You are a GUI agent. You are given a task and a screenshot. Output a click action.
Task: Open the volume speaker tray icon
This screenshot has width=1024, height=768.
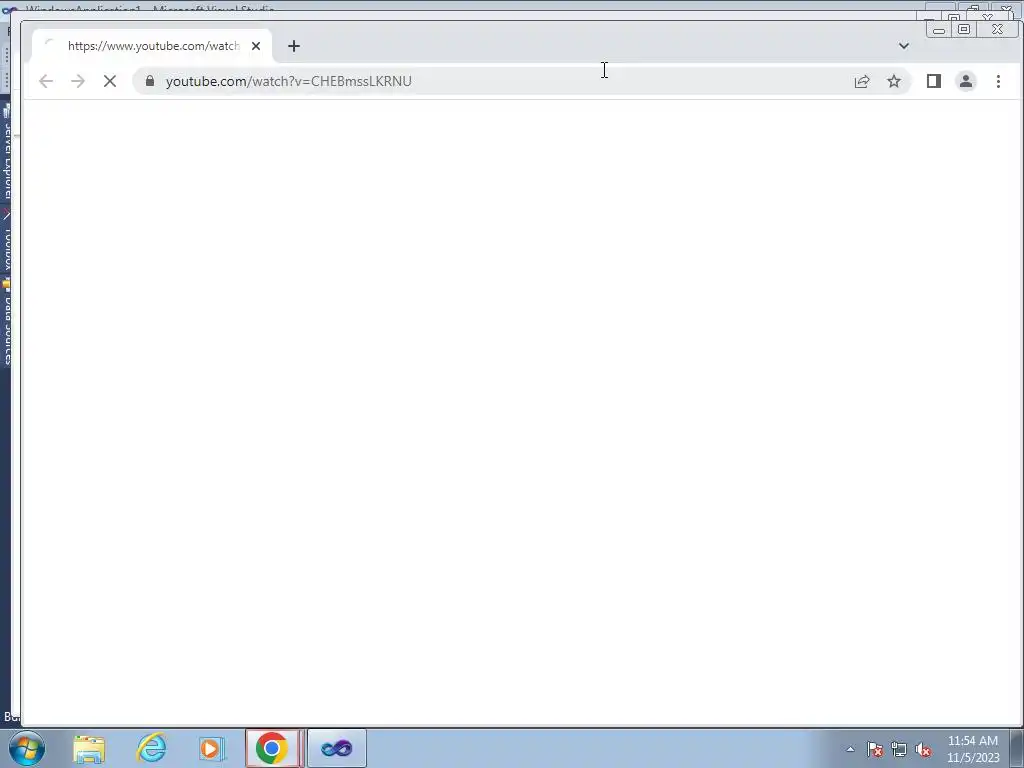tap(923, 749)
